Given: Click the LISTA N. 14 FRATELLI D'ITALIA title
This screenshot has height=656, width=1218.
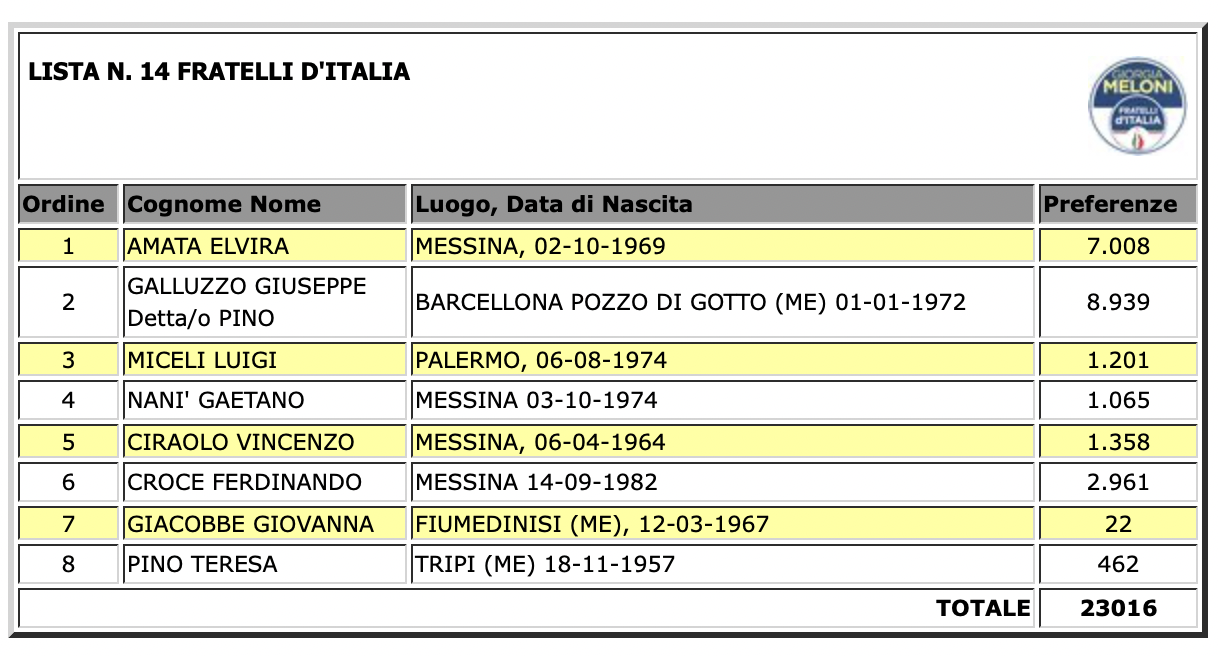Looking at the screenshot, I should [219, 72].
